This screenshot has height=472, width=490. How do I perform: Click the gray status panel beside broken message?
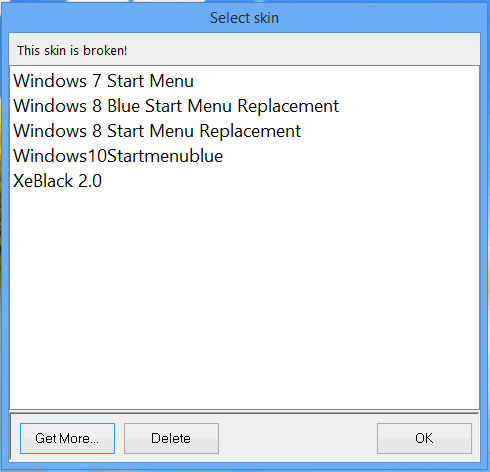[303, 49]
